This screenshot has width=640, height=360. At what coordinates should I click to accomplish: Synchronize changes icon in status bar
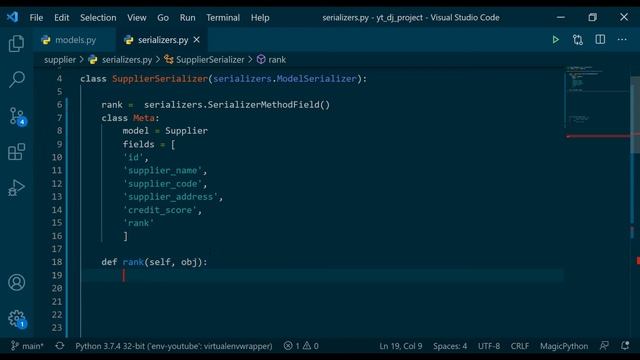pyautogui.click(x=60, y=346)
